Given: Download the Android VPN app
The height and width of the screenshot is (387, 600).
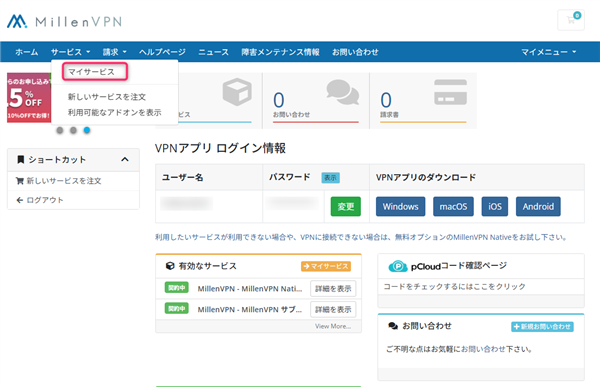Looking at the screenshot, I should click(x=538, y=206).
